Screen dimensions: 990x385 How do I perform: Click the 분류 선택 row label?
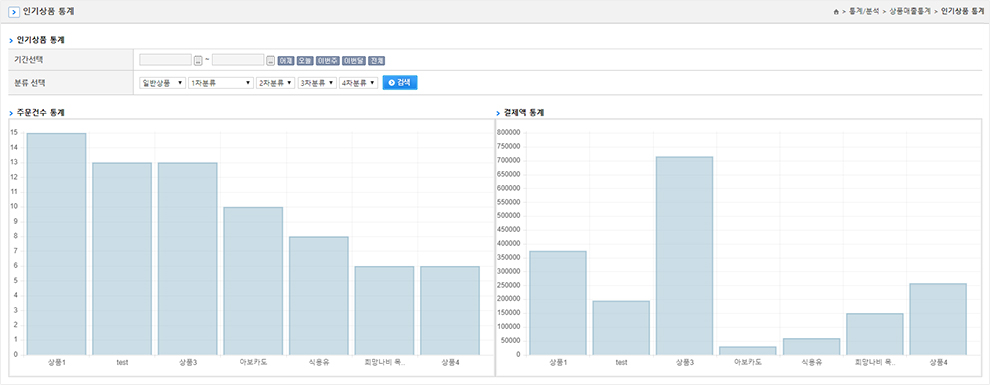[x=30, y=83]
